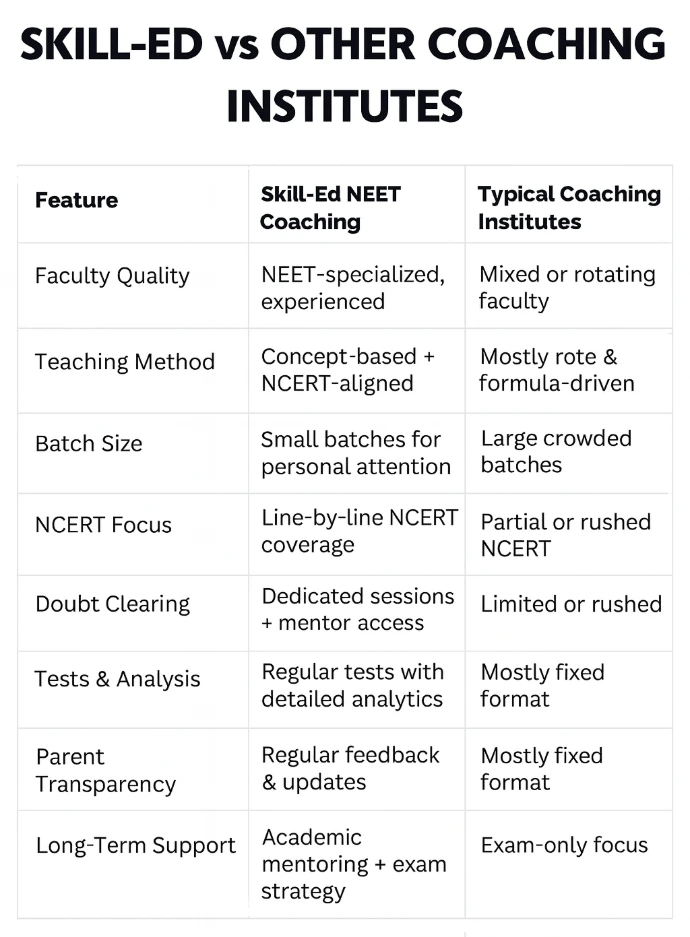The height and width of the screenshot is (937, 690).
Task: Select the "Feature" column header
Action: click(76, 200)
